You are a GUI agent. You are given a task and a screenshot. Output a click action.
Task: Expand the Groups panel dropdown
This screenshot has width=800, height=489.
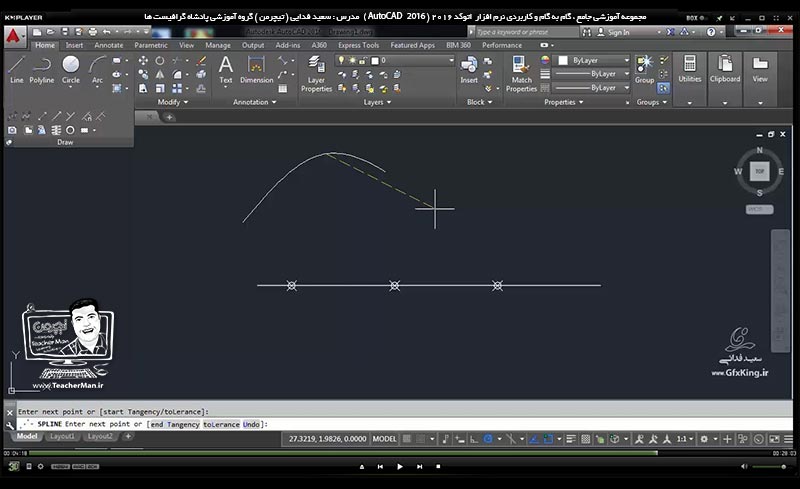[652, 102]
